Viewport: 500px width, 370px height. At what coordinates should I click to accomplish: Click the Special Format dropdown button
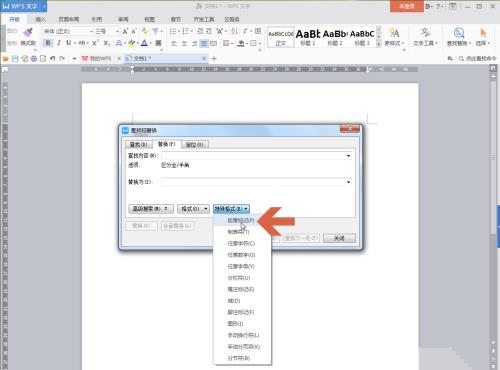[x=231, y=209]
